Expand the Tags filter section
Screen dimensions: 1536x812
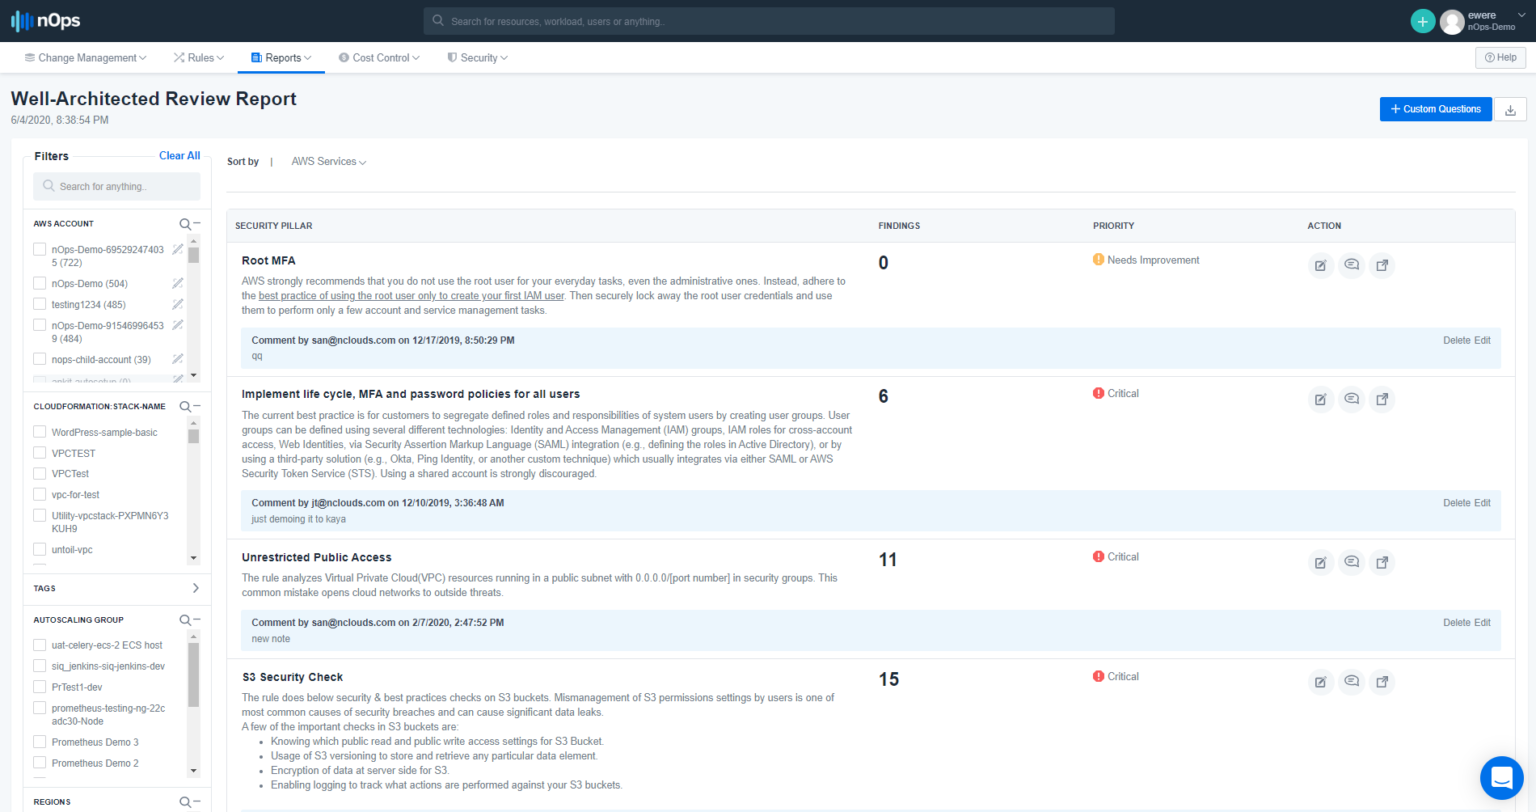[196, 588]
